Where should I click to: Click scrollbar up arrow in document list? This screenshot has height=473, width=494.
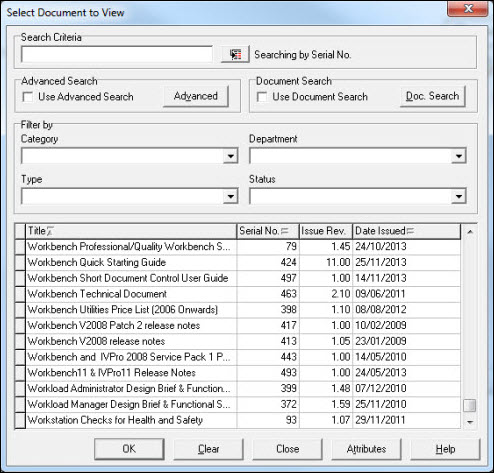coord(470,232)
